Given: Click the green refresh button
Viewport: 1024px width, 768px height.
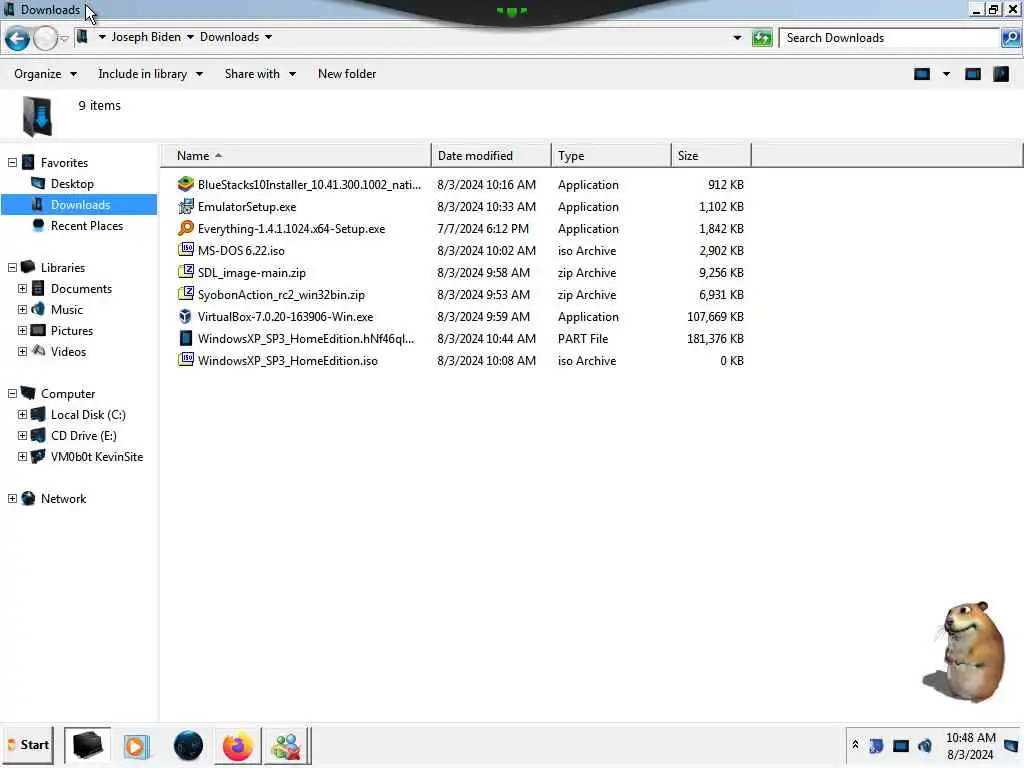Looking at the screenshot, I should tap(761, 38).
